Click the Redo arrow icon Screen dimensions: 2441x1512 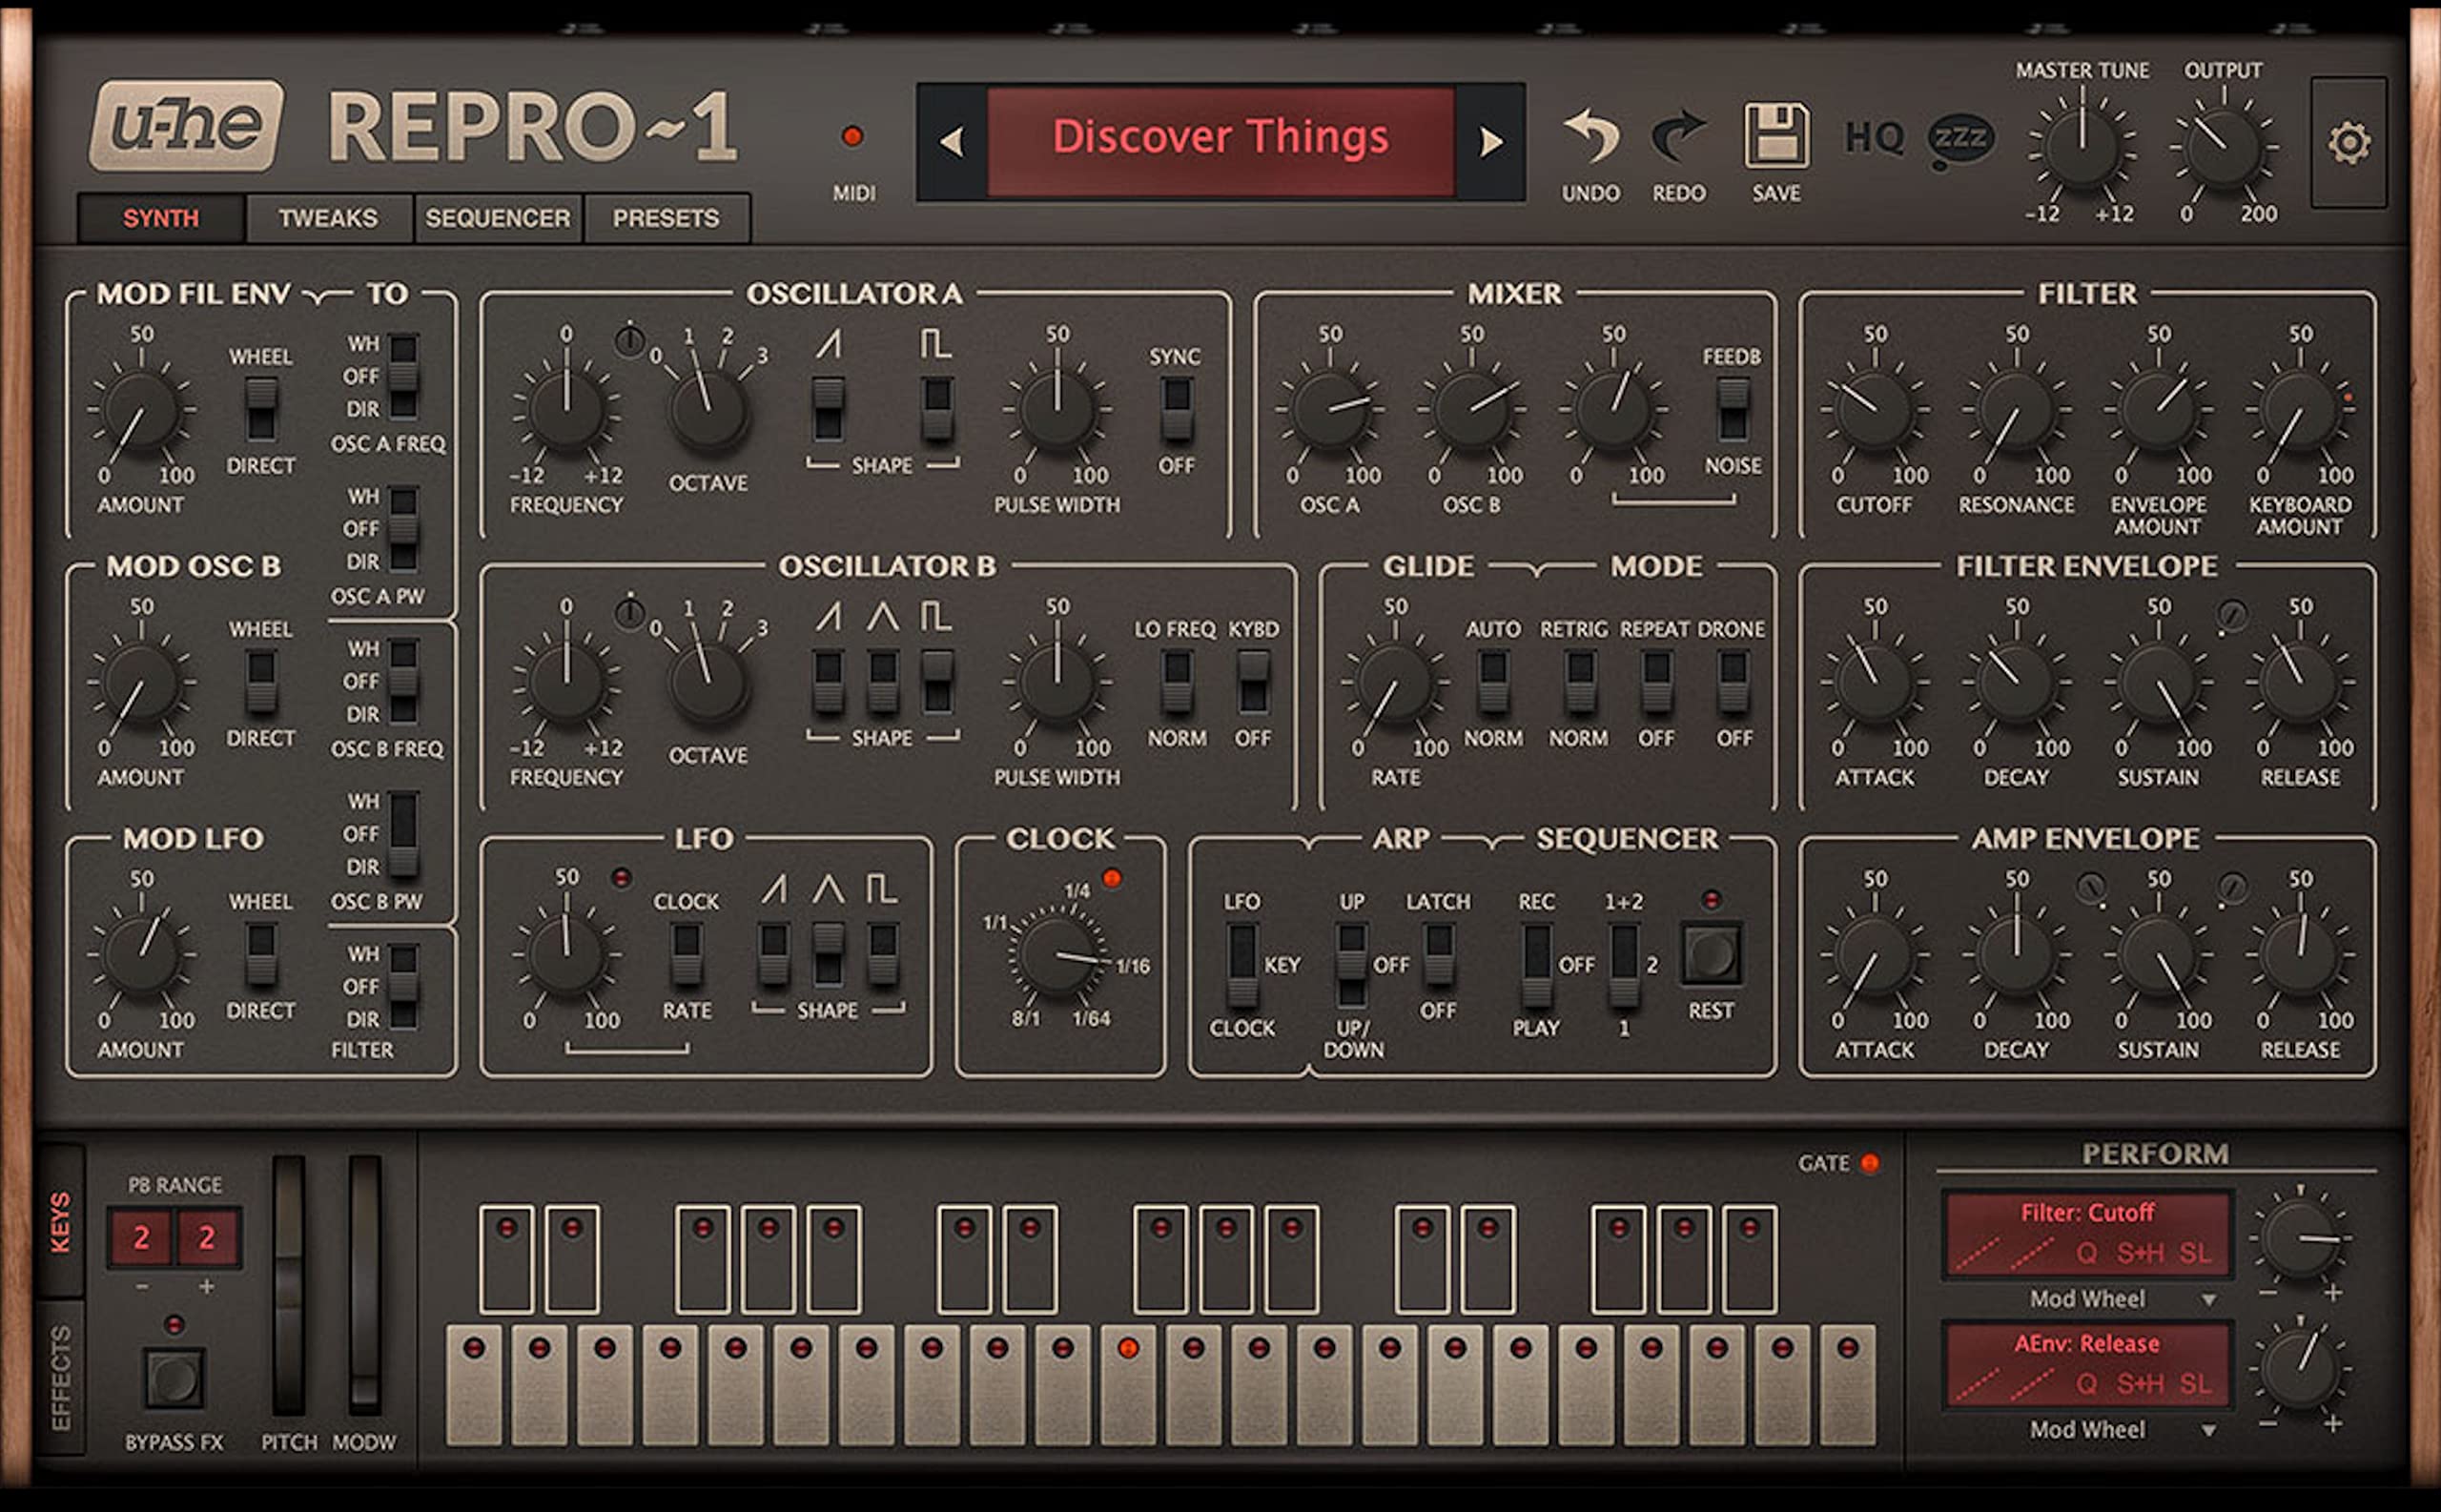1678,137
